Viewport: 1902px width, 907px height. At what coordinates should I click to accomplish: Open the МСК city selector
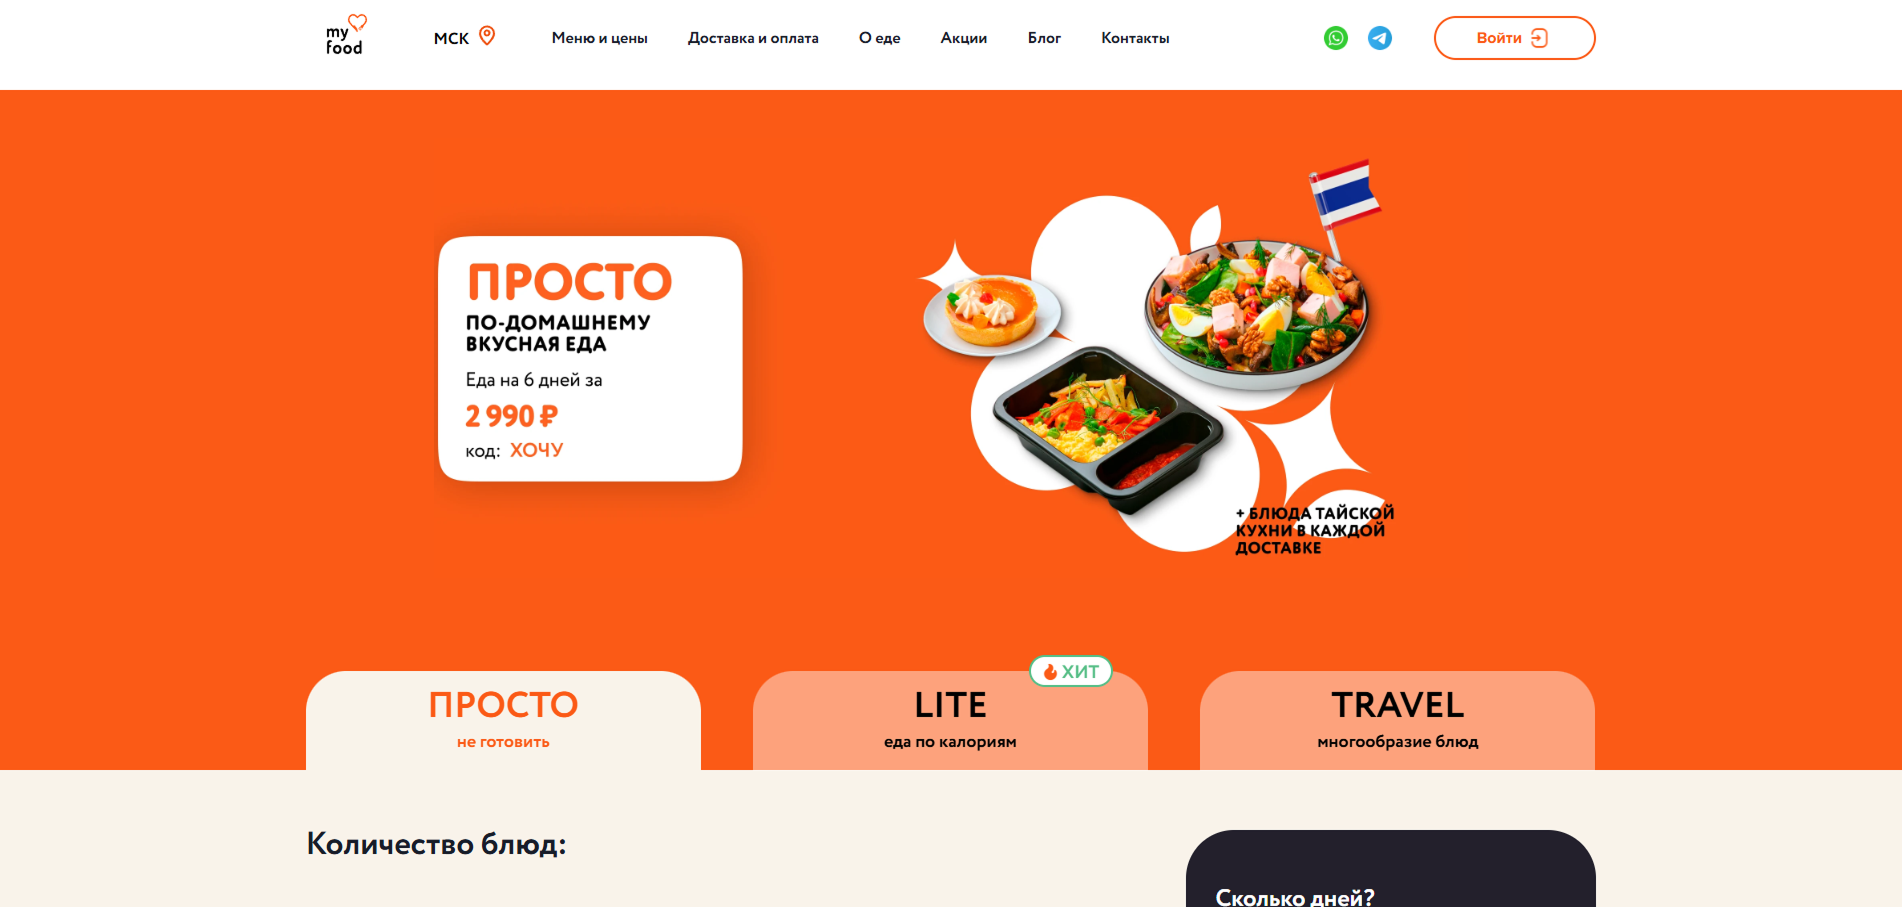[464, 38]
